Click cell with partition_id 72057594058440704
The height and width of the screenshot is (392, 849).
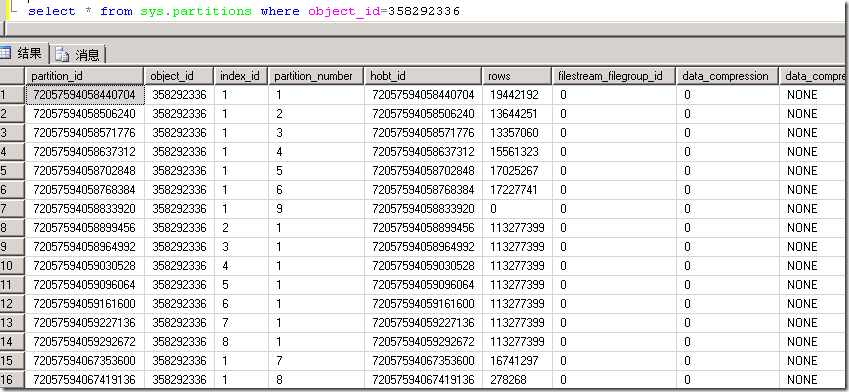click(85, 95)
